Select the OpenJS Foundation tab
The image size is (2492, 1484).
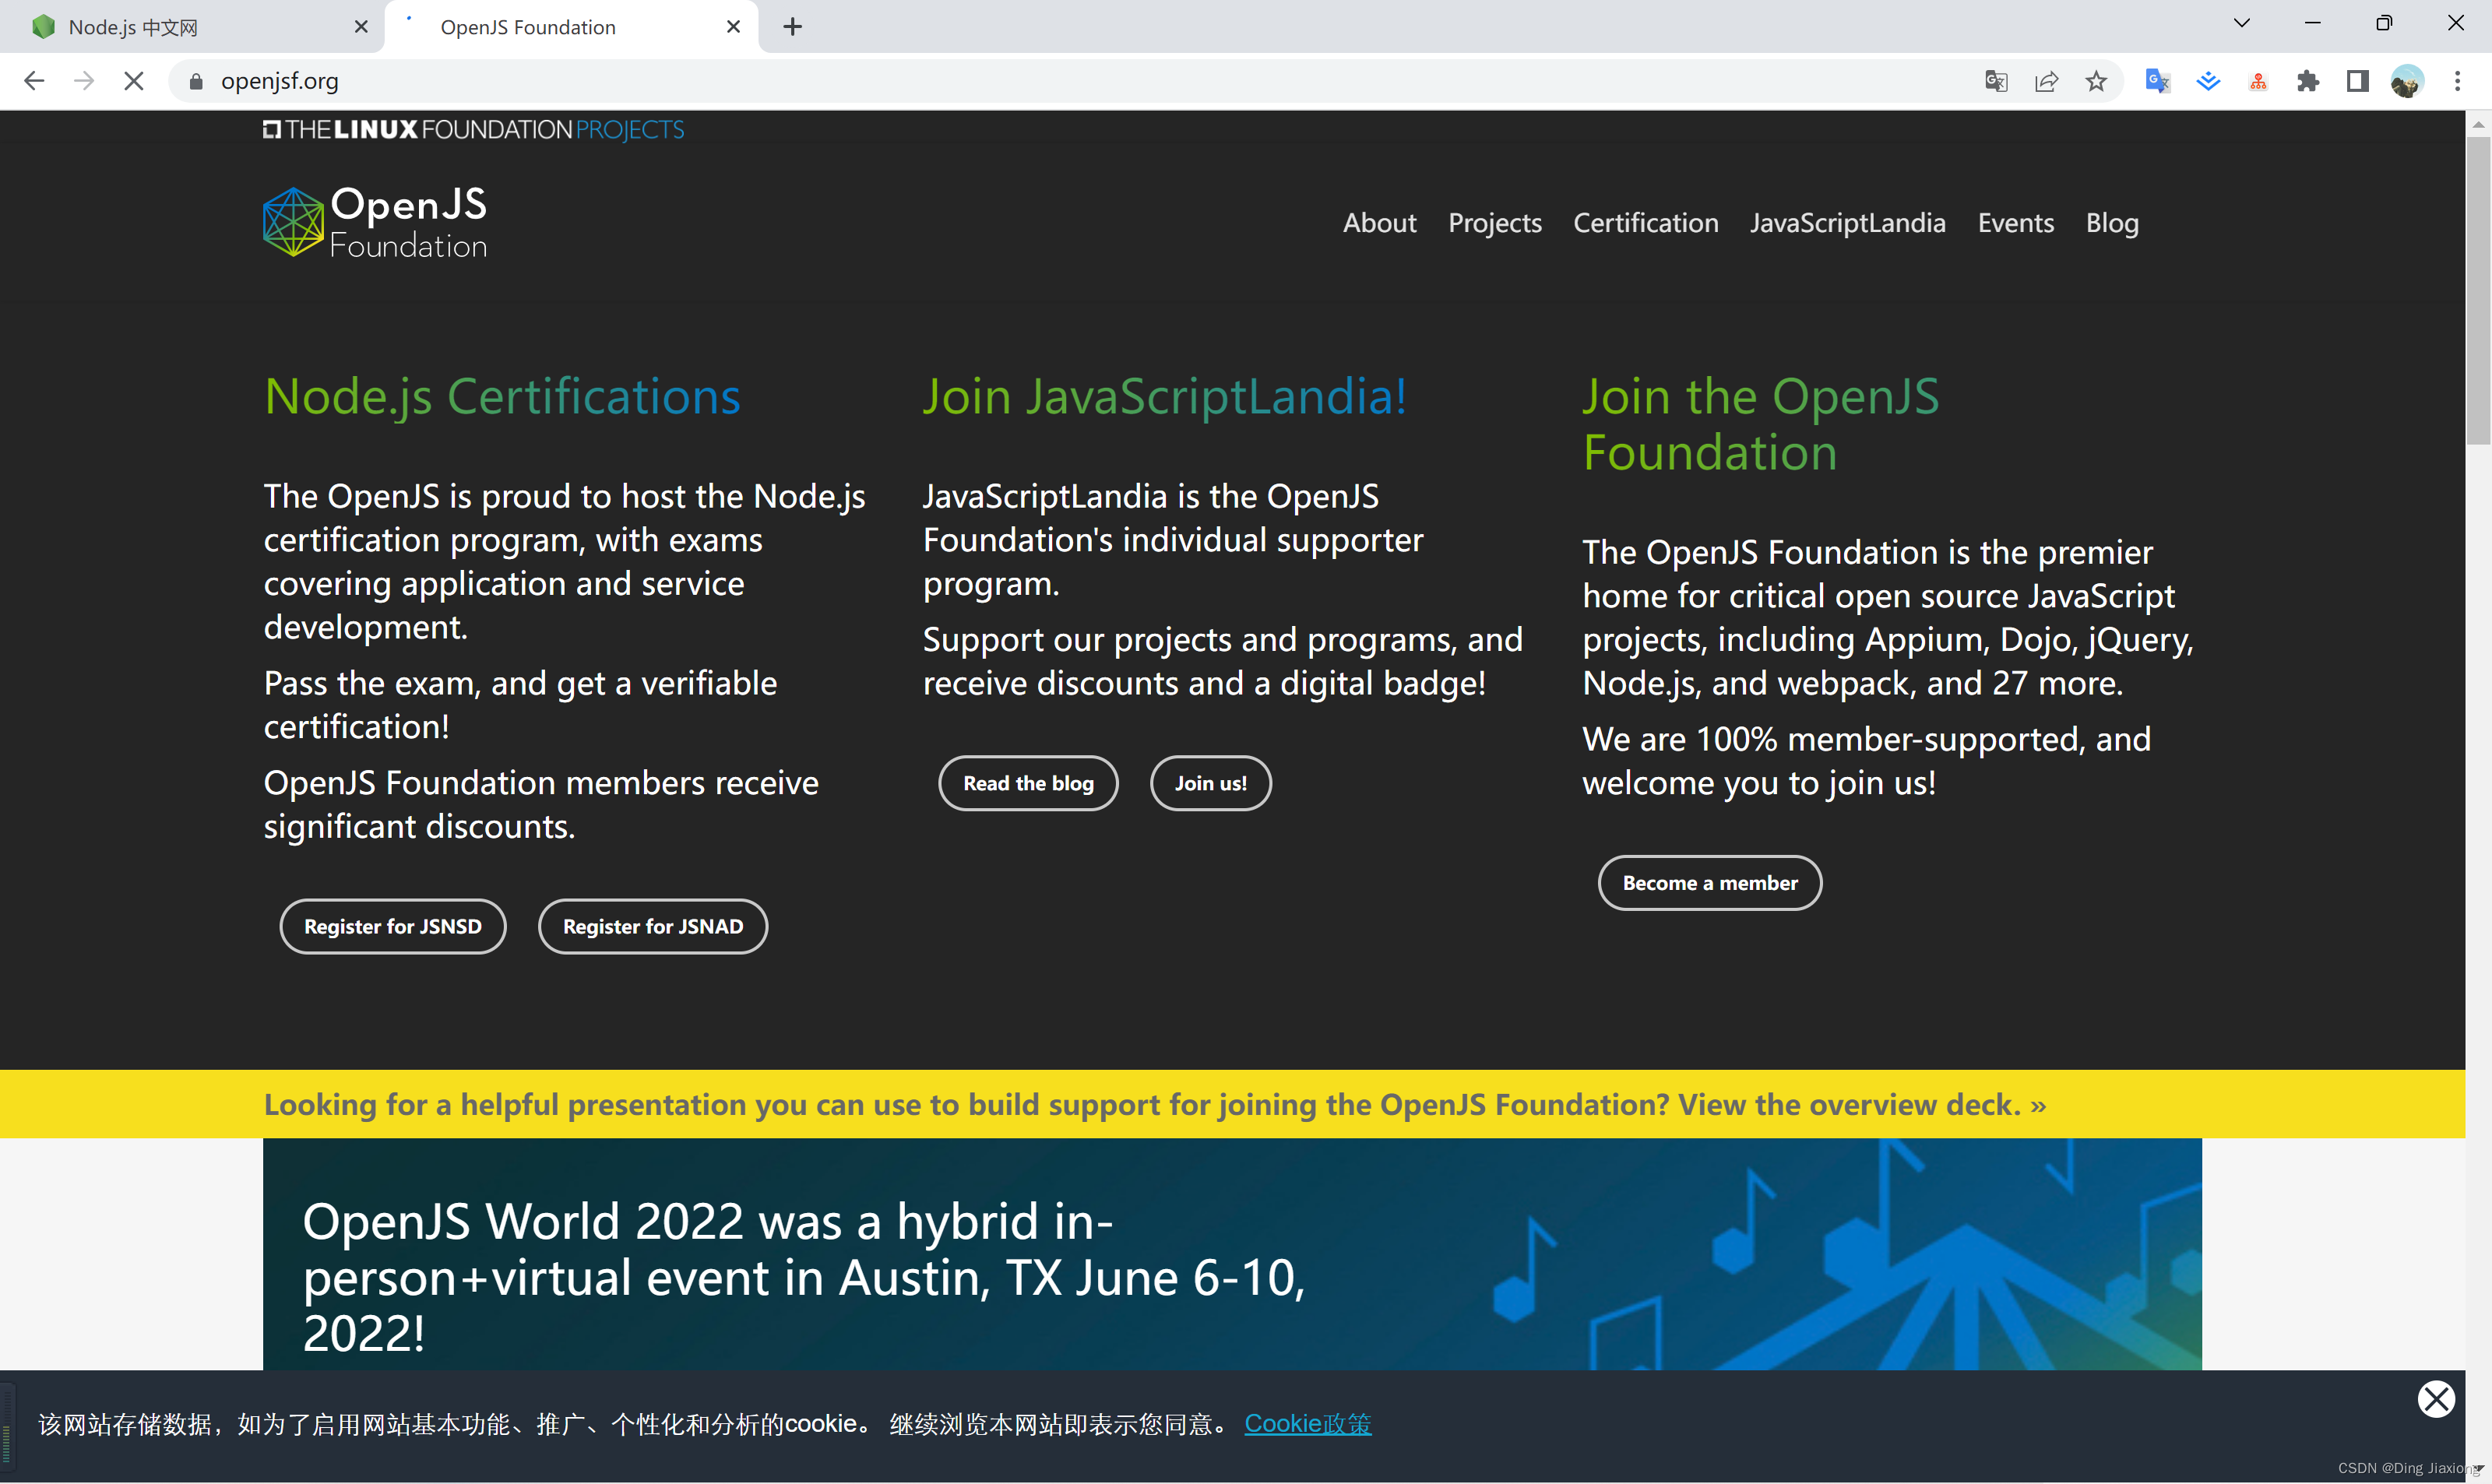570,27
